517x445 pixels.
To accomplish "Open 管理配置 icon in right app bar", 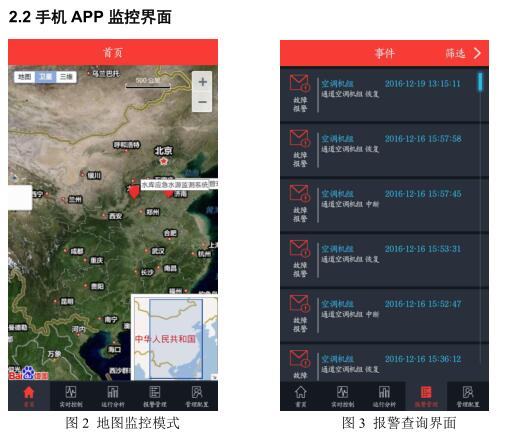I will pos(468,396).
